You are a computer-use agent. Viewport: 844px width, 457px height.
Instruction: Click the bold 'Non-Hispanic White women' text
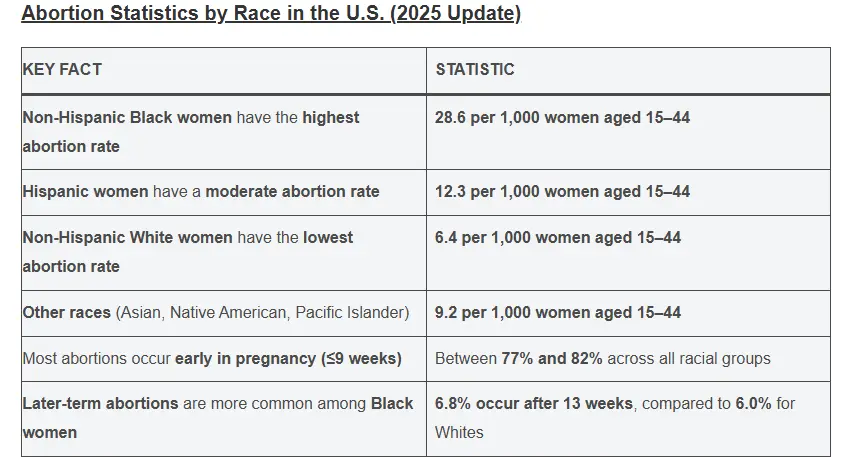tap(127, 237)
